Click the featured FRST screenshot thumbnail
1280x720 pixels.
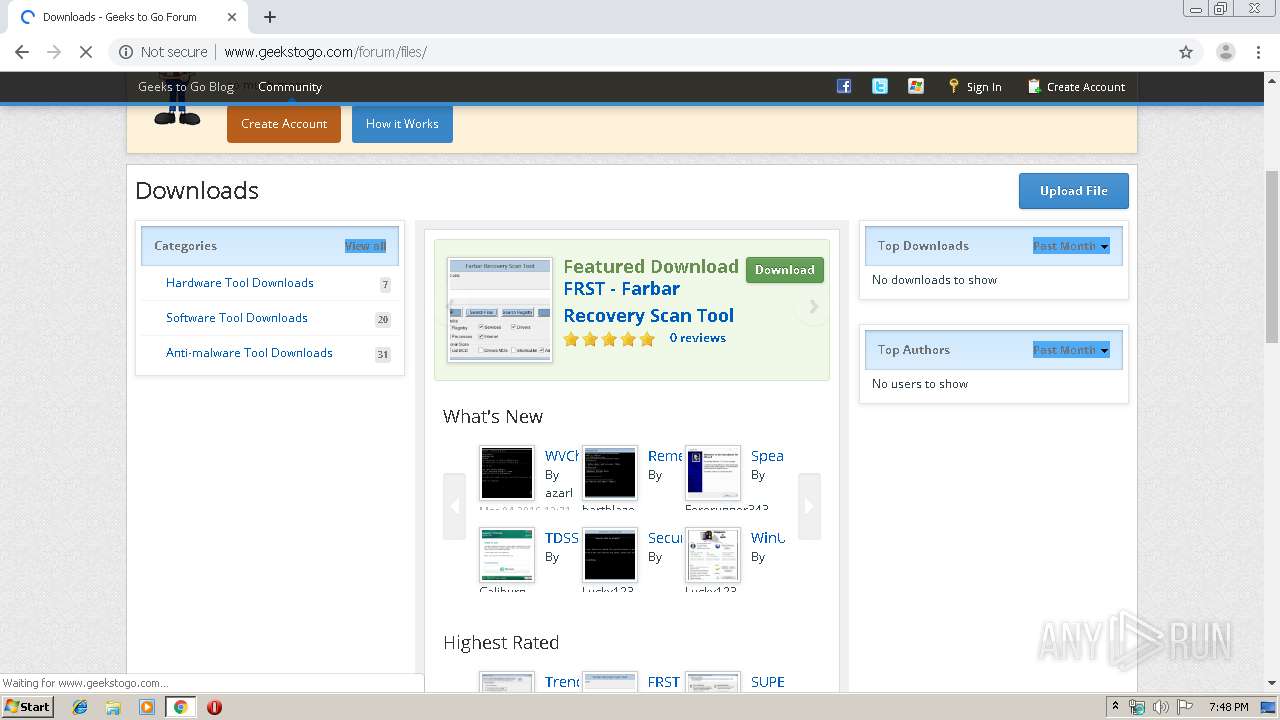pyautogui.click(x=500, y=309)
